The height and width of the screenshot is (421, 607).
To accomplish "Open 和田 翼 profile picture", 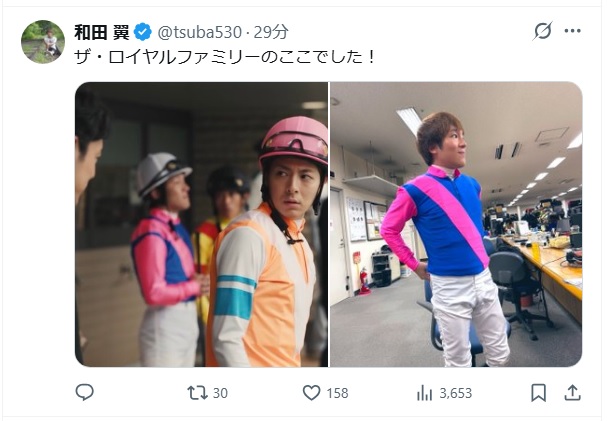I will [43, 42].
